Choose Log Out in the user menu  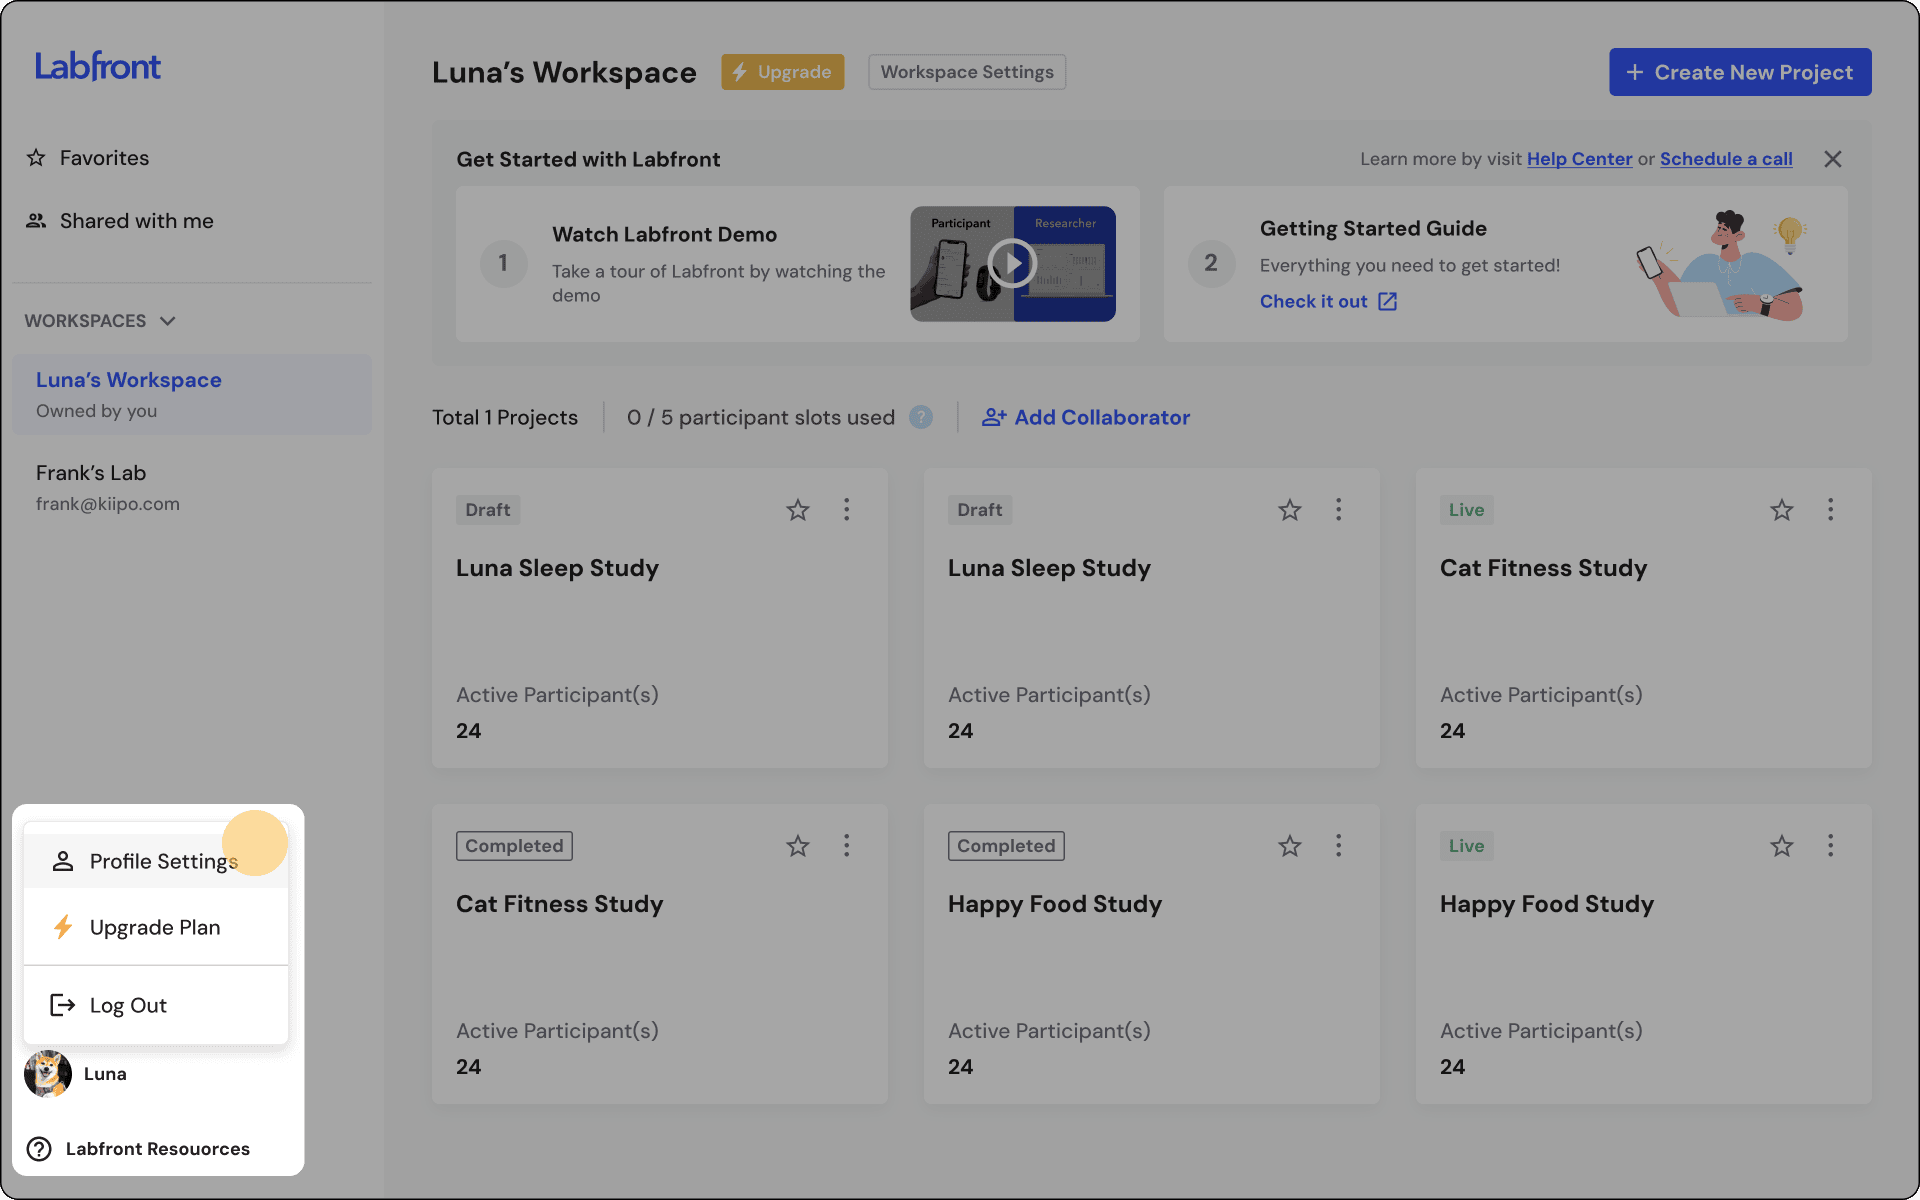click(x=128, y=1005)
